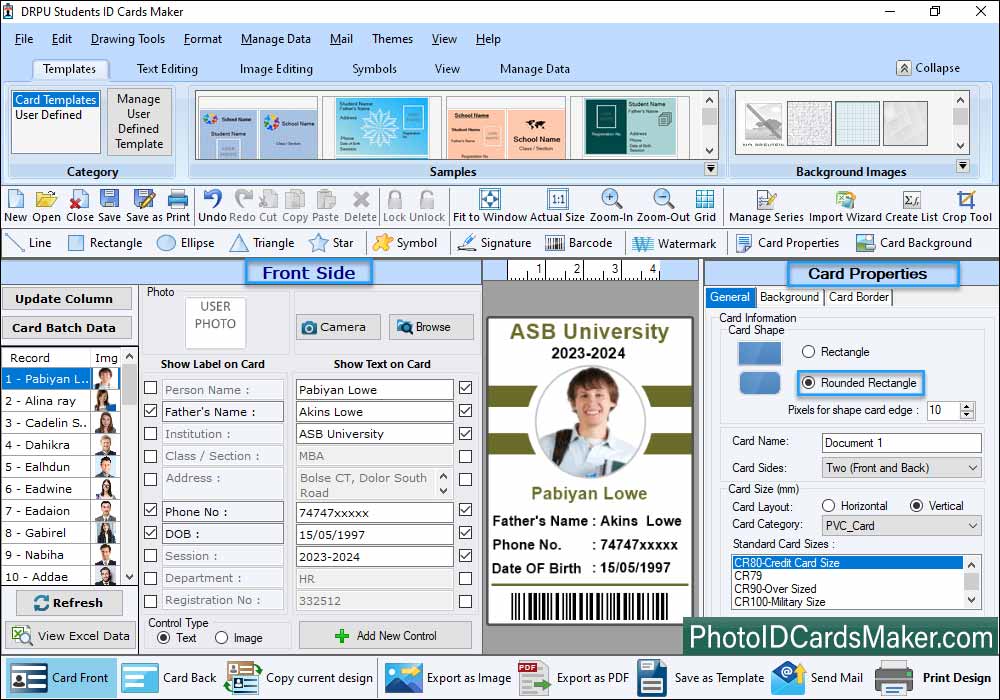
Task: Open the Card Category dropdown
Action: [902, 526]
